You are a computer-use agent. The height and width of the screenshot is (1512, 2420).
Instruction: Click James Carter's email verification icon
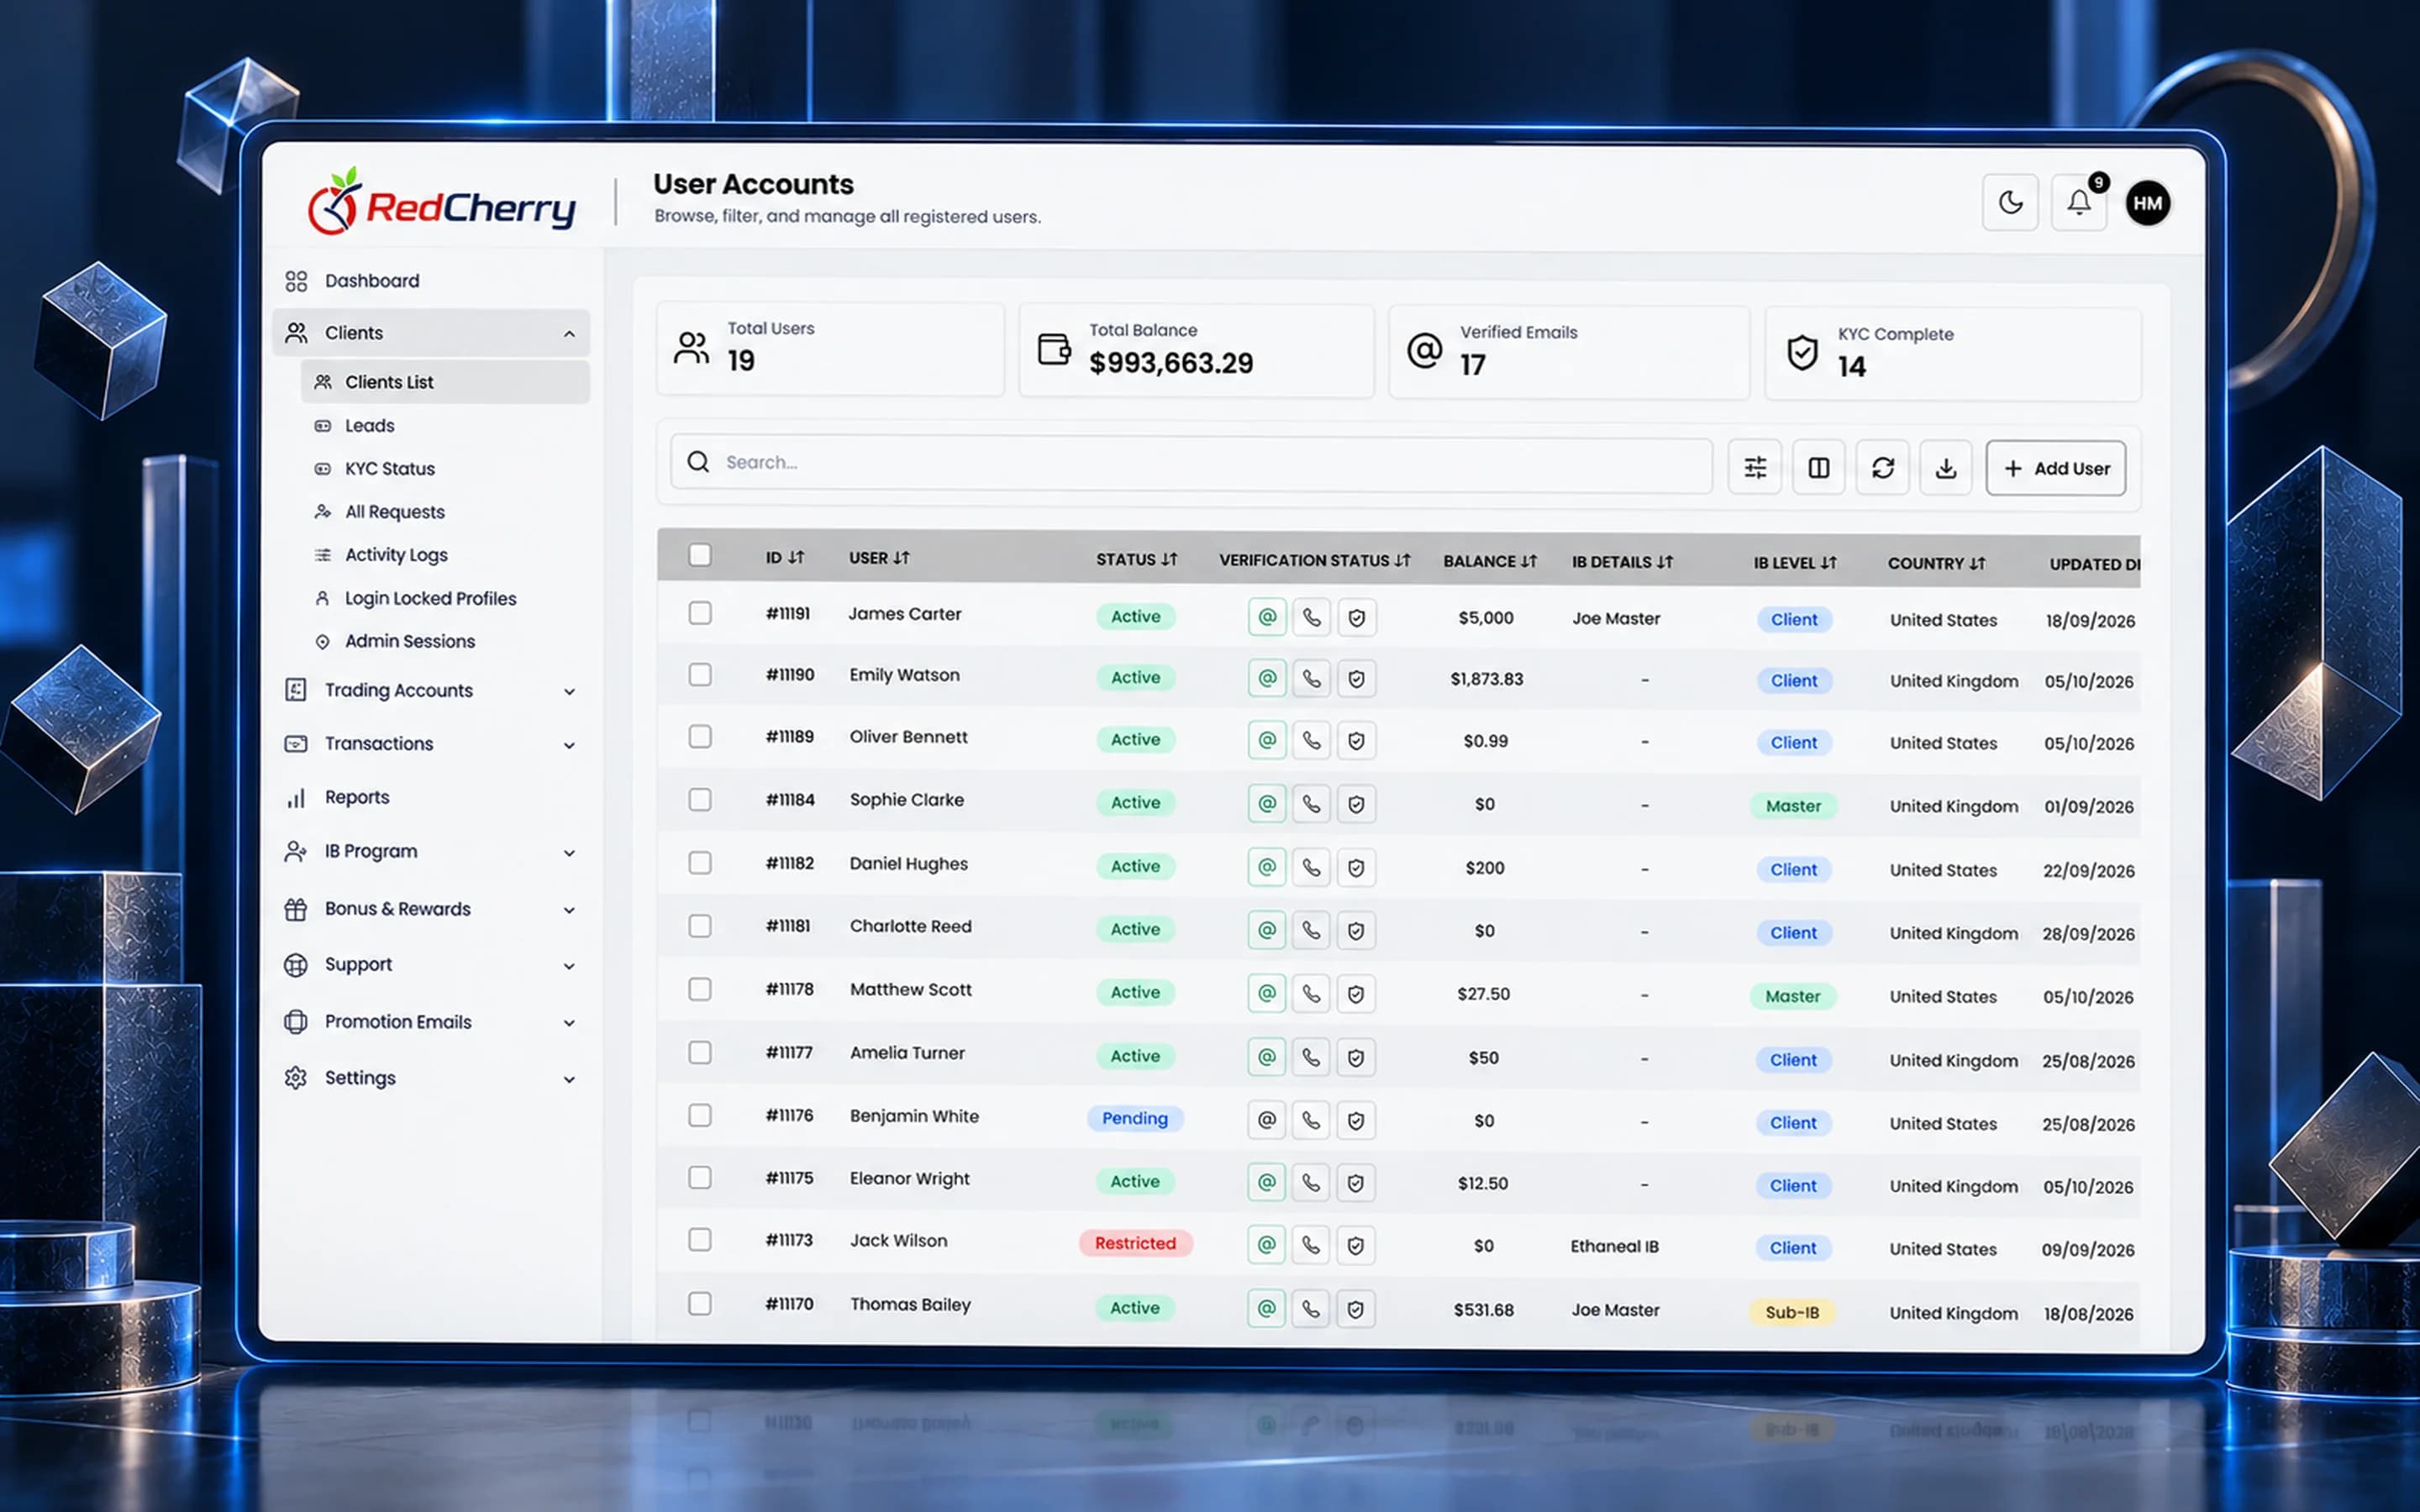1267,617
